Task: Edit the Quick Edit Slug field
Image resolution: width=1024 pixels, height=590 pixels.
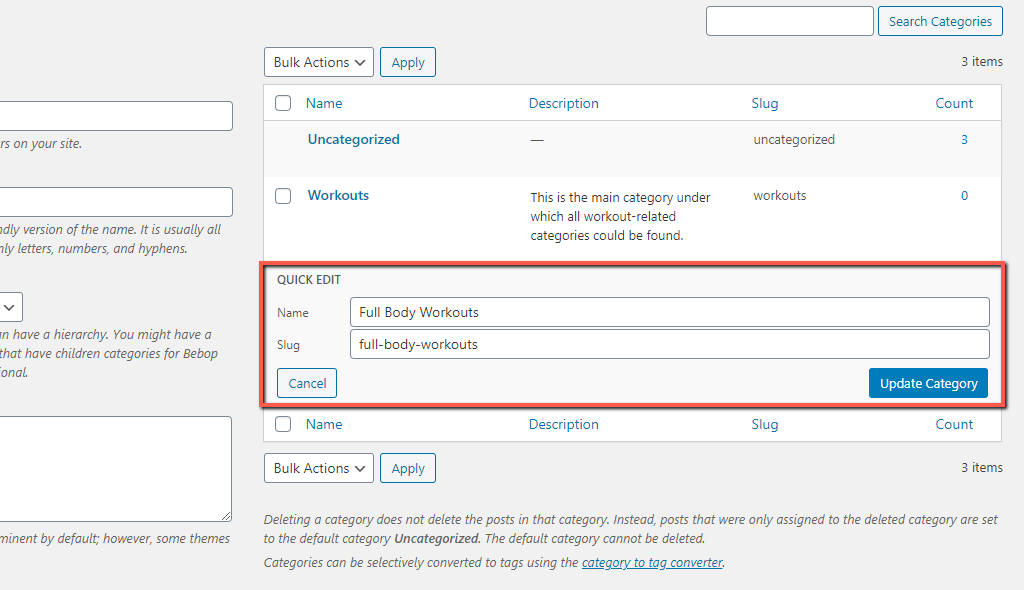Action: (669, 344)
